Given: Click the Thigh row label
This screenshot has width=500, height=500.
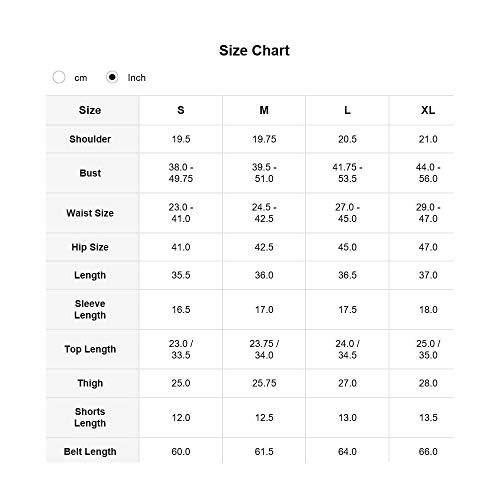Looking at the screenshot, I should (x=90, y=383).
